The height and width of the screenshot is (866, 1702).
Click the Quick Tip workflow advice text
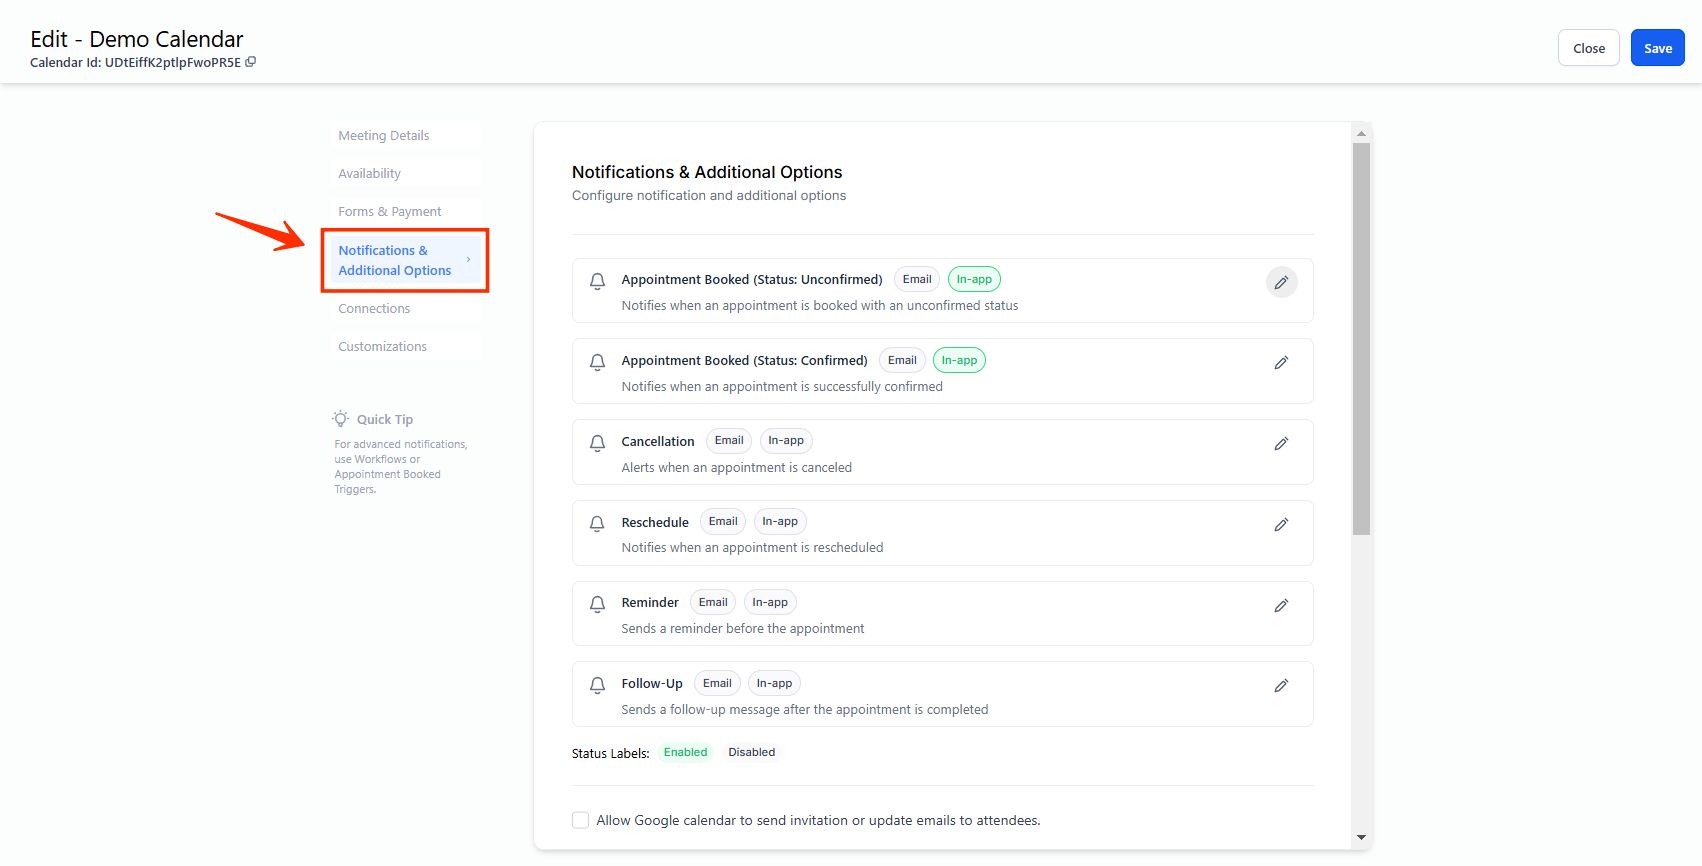pyautogui.click(x=401, y=467)
